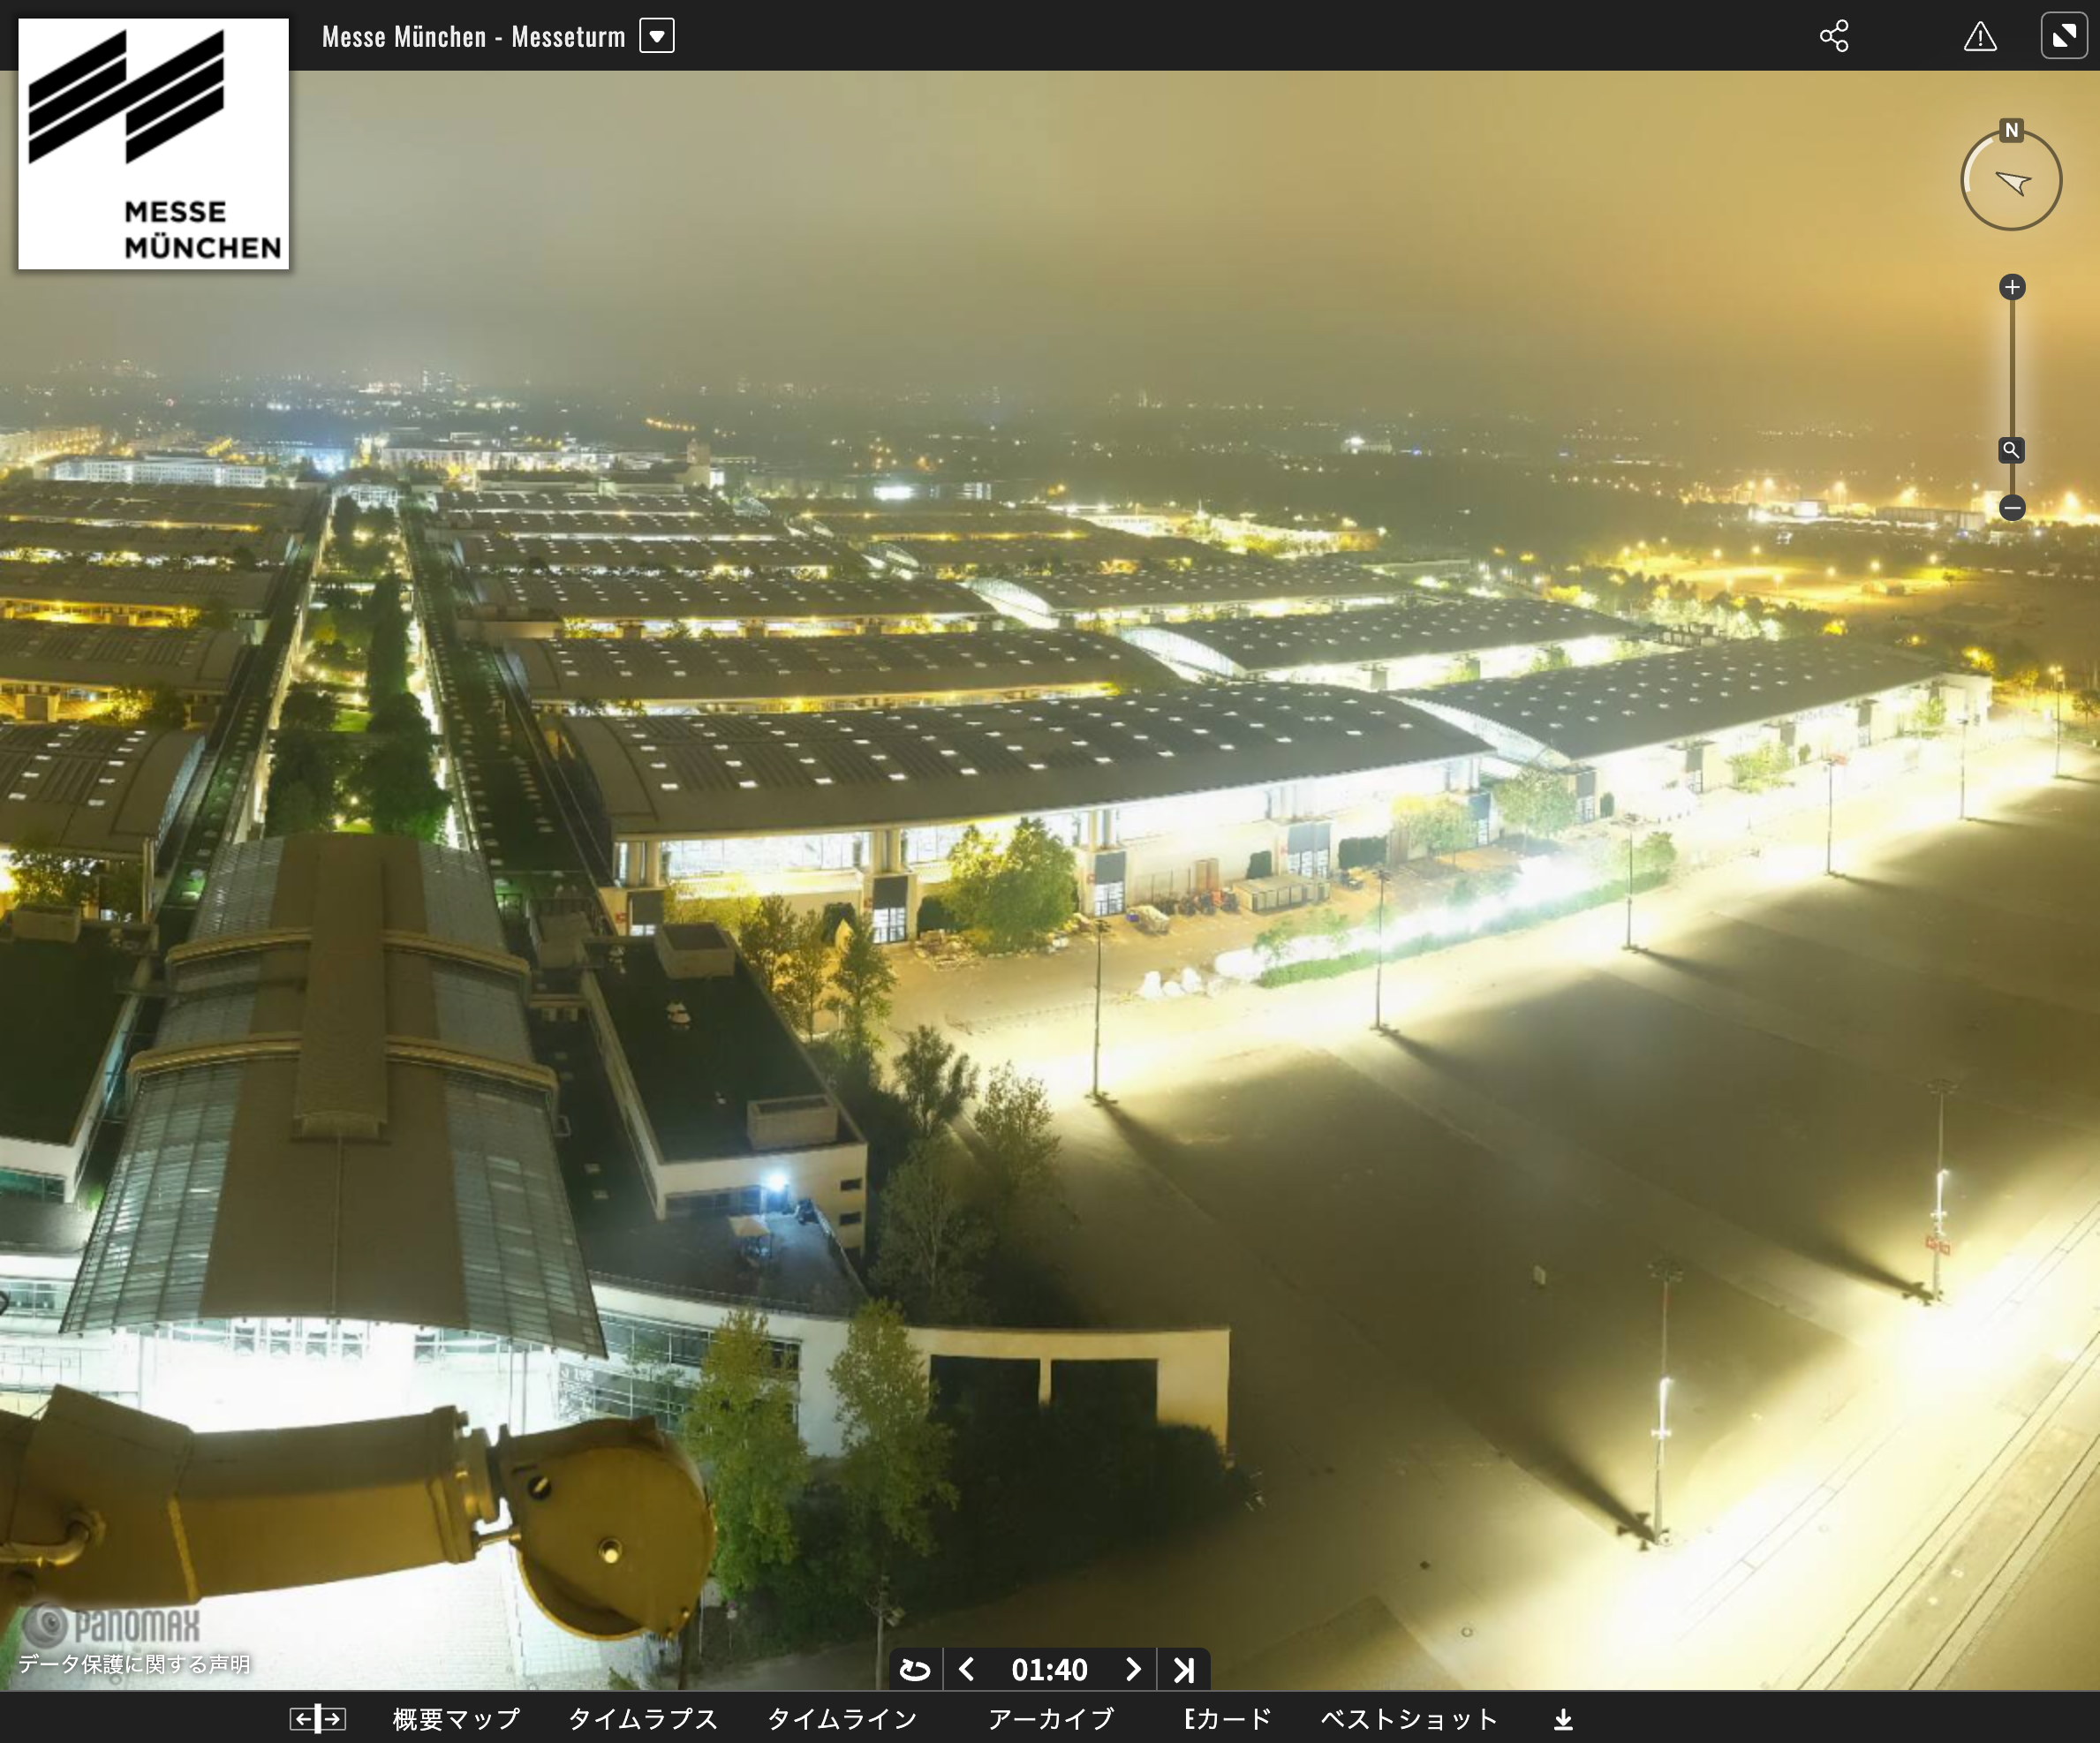This screenshot has width=2100, height=1743.
Task: Toggle the panorama width arrows icon
Action: coord(318,1719)
